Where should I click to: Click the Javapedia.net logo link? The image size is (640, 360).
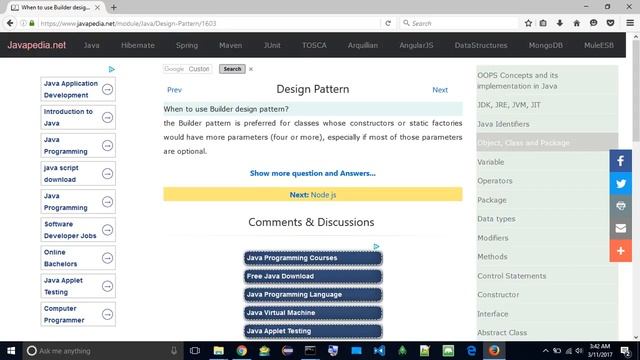[x=37, y=45]
